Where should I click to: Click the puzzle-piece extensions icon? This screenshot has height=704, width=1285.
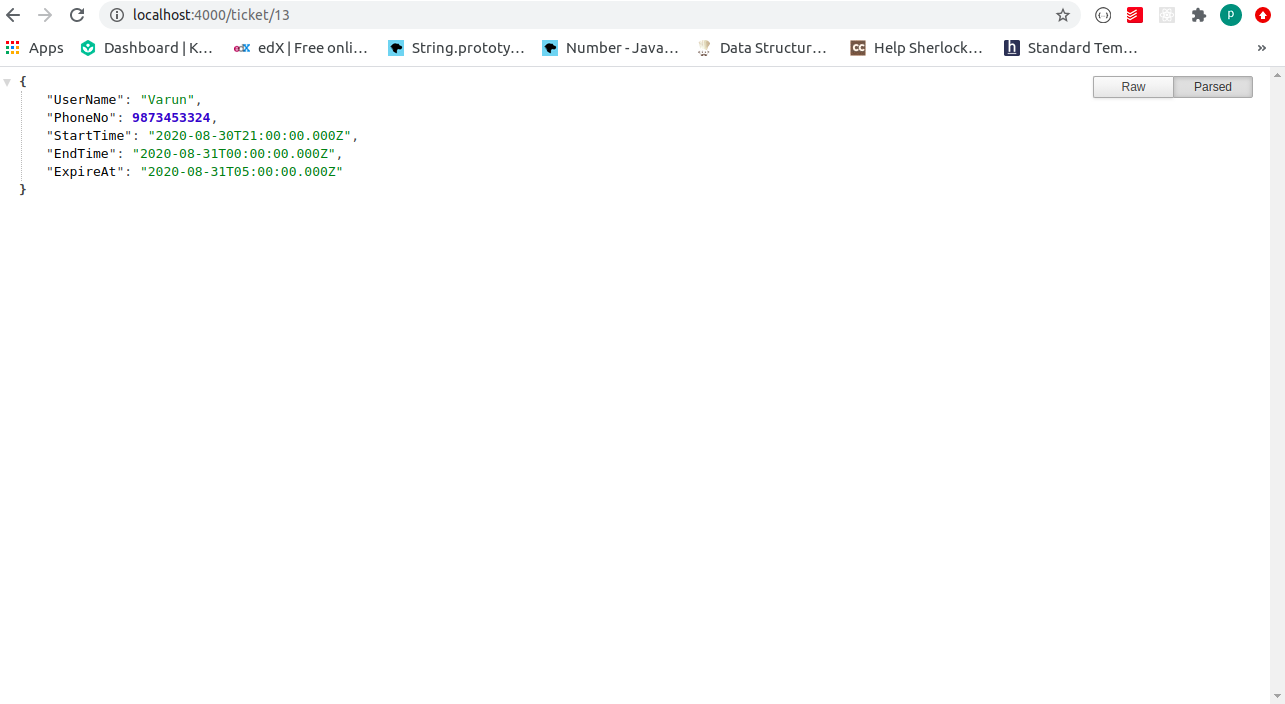click(x=1199, y=15)
